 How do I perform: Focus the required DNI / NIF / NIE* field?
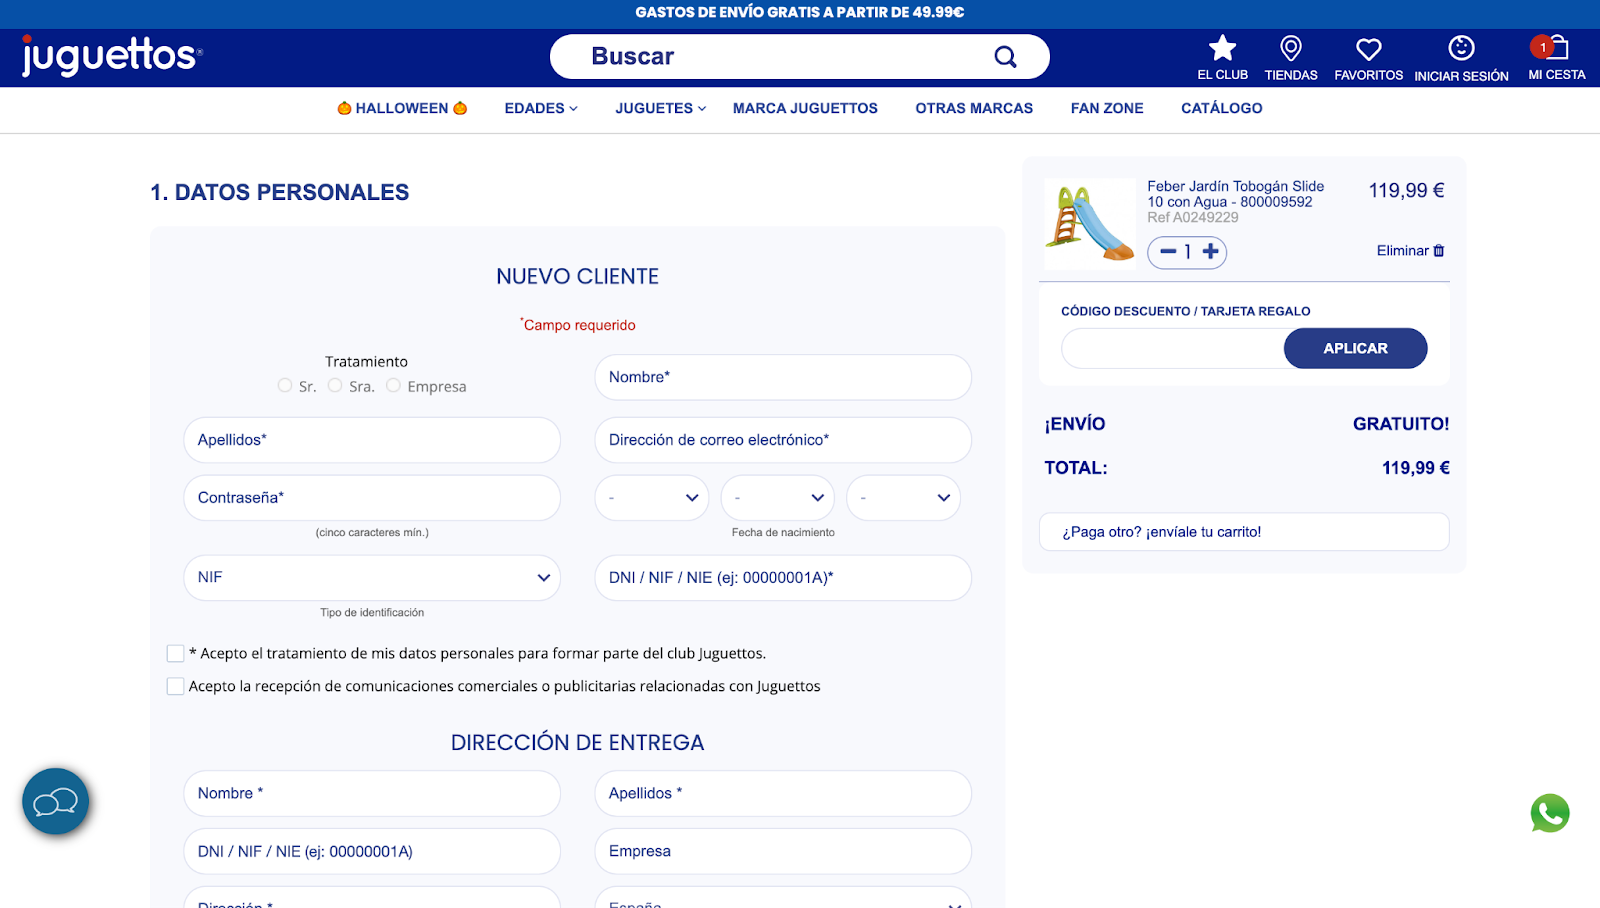click(783, 578)
